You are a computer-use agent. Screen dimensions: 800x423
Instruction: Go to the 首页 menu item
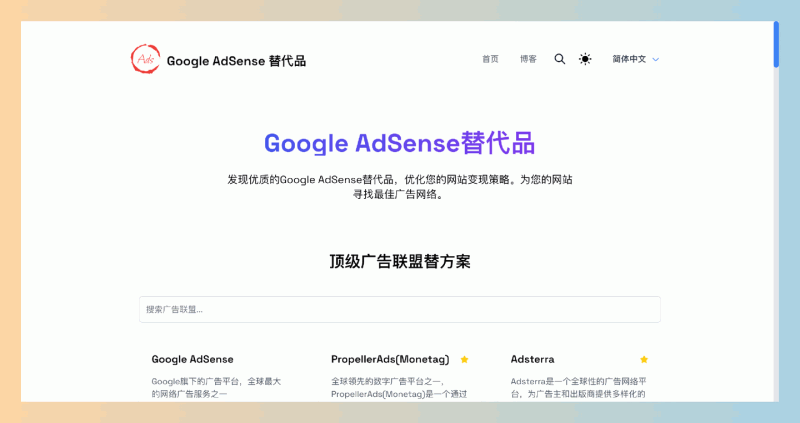pyautogui.click(x=490, y=59)
